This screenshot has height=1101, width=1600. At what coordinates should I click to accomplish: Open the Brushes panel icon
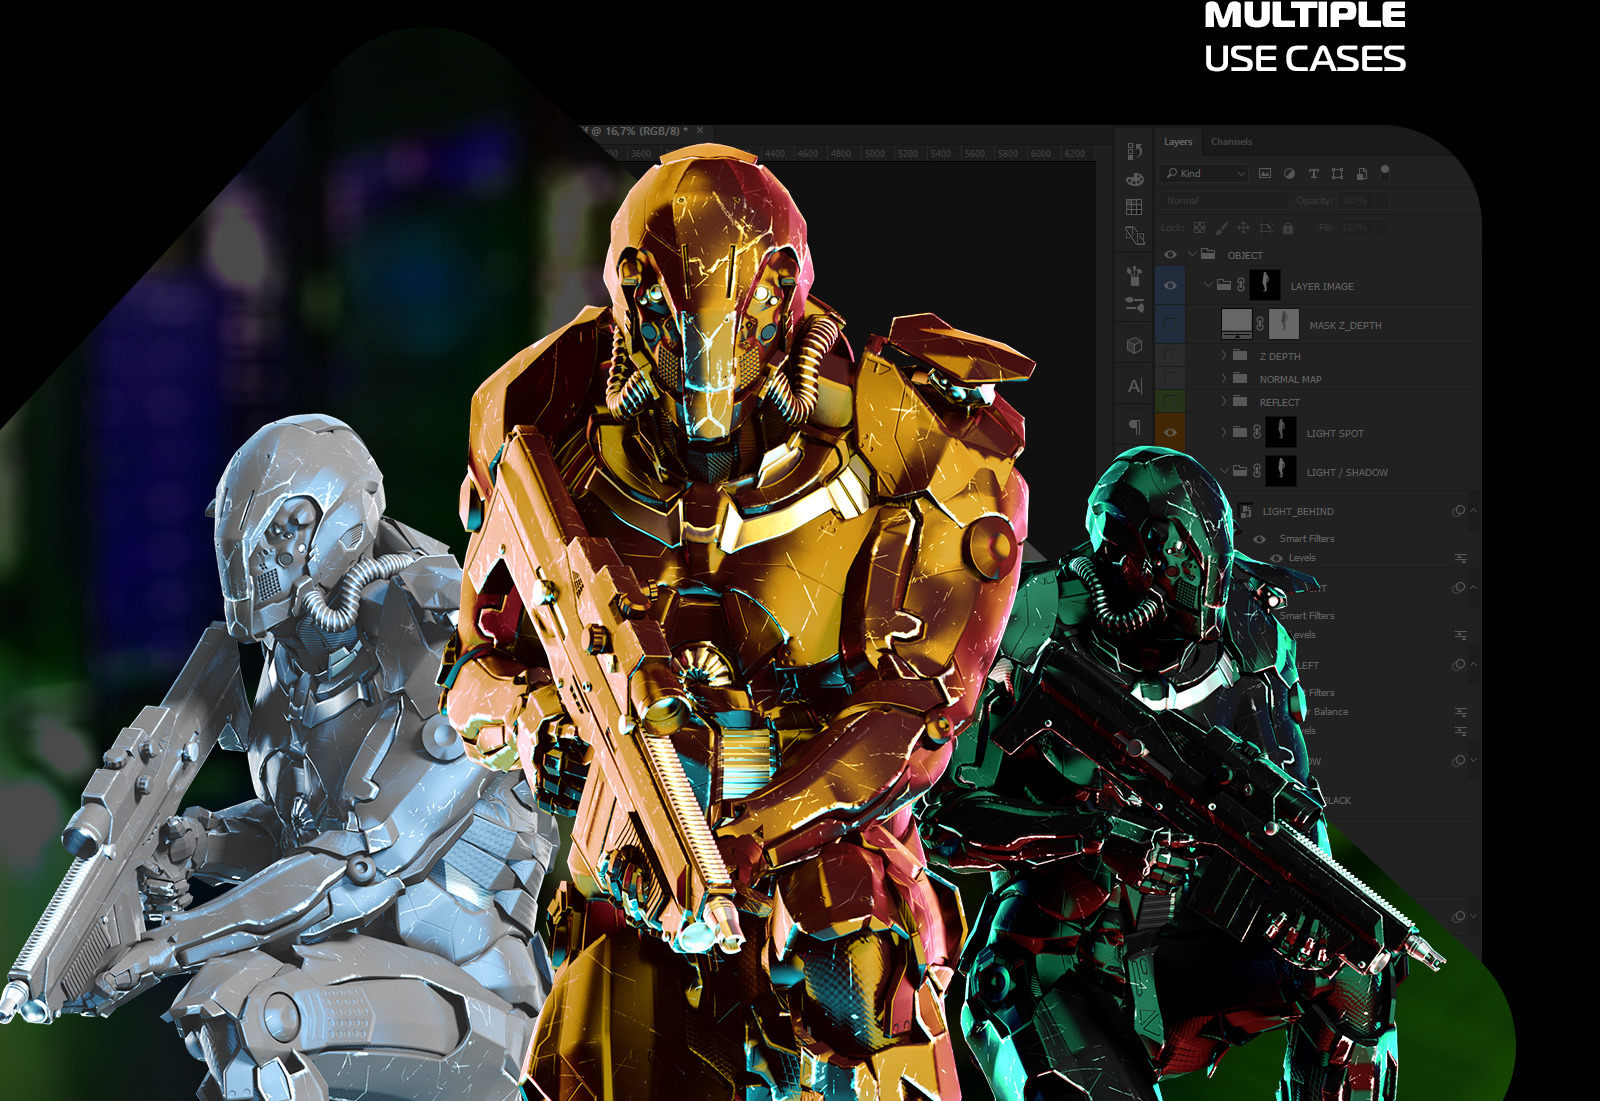(1134, 274)
